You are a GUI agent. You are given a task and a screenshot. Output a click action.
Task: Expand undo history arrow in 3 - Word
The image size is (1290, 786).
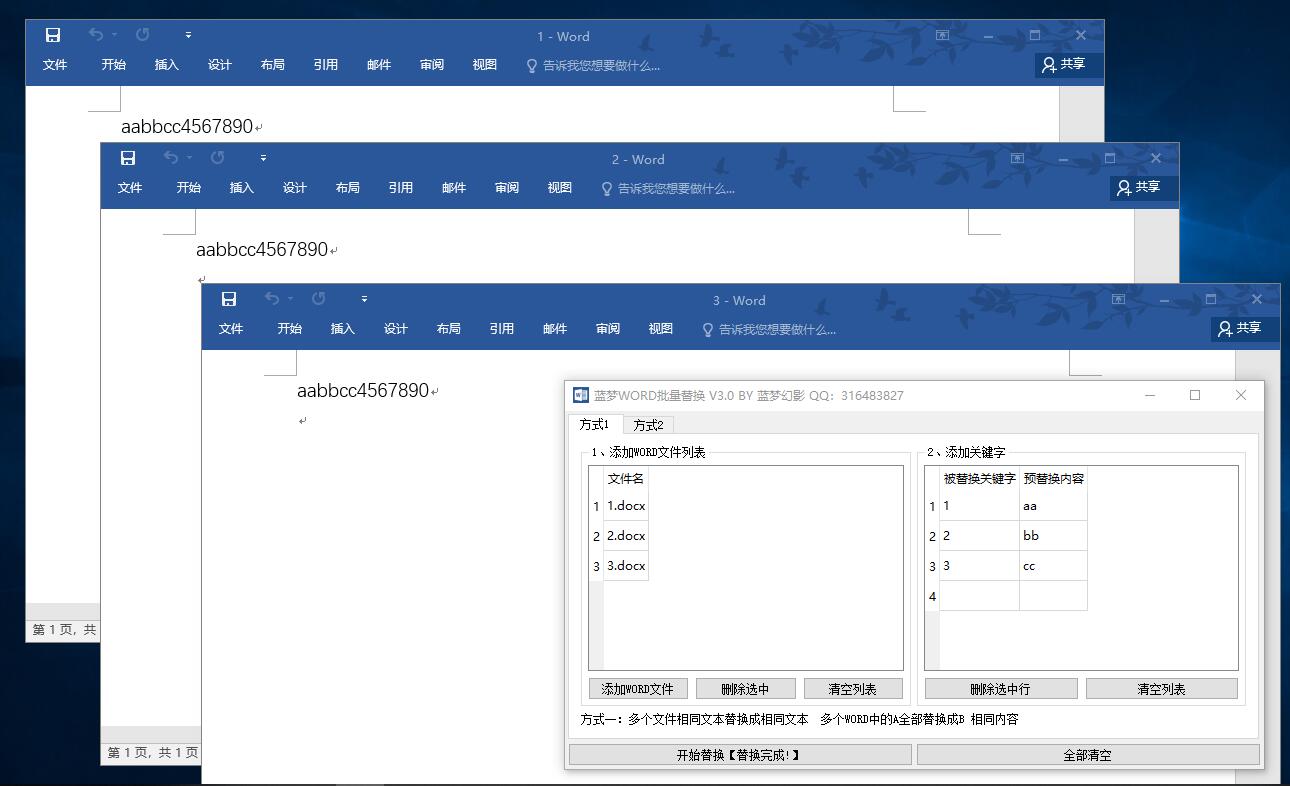(291, 299)
